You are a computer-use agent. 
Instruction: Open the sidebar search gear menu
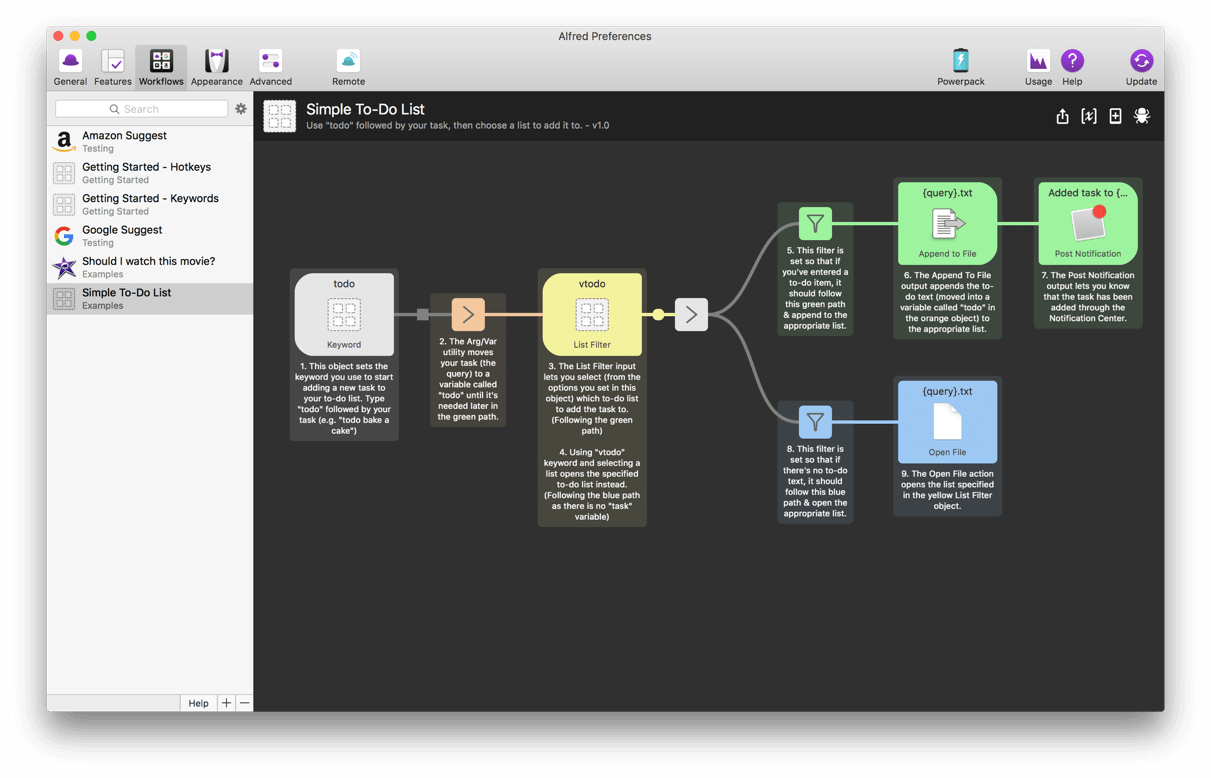(240, 109)
